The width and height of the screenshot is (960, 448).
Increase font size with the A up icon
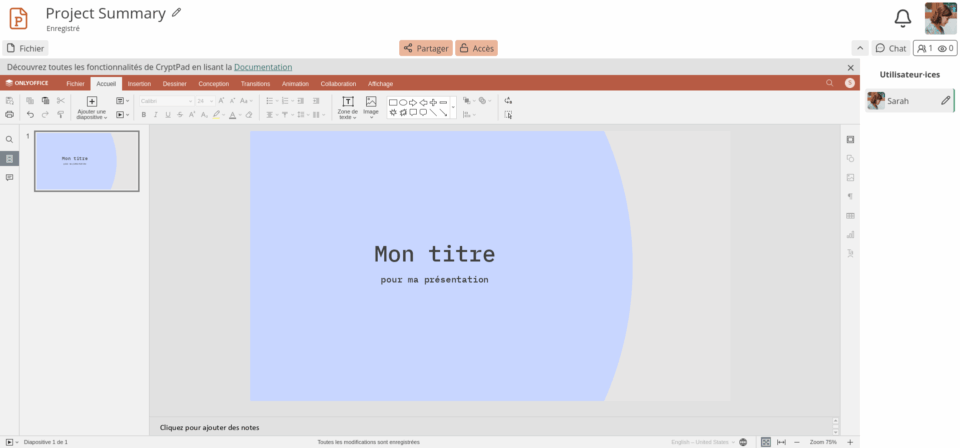tap(221, 101)
